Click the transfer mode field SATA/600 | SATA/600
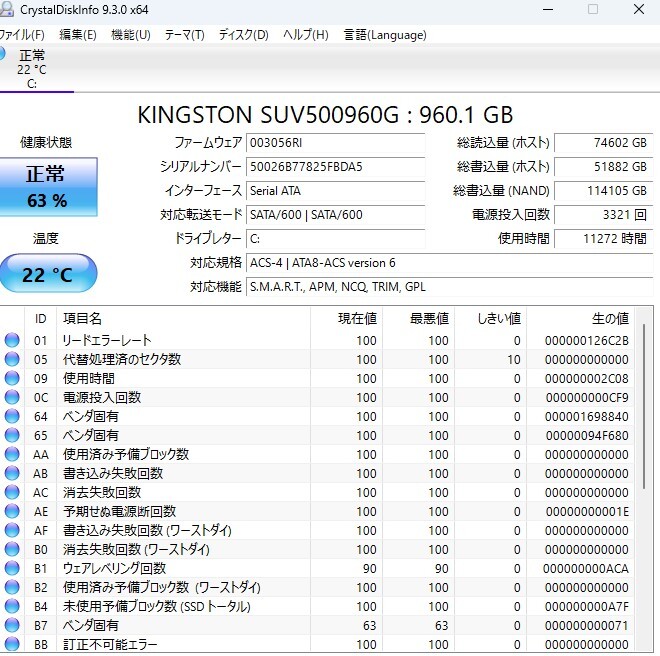Image resolution: width=660 pixels, height=656 pixels. 335,215
